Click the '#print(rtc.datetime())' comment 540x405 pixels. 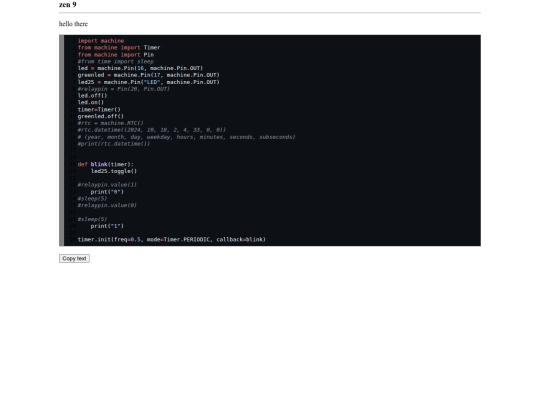pos(114,144)
